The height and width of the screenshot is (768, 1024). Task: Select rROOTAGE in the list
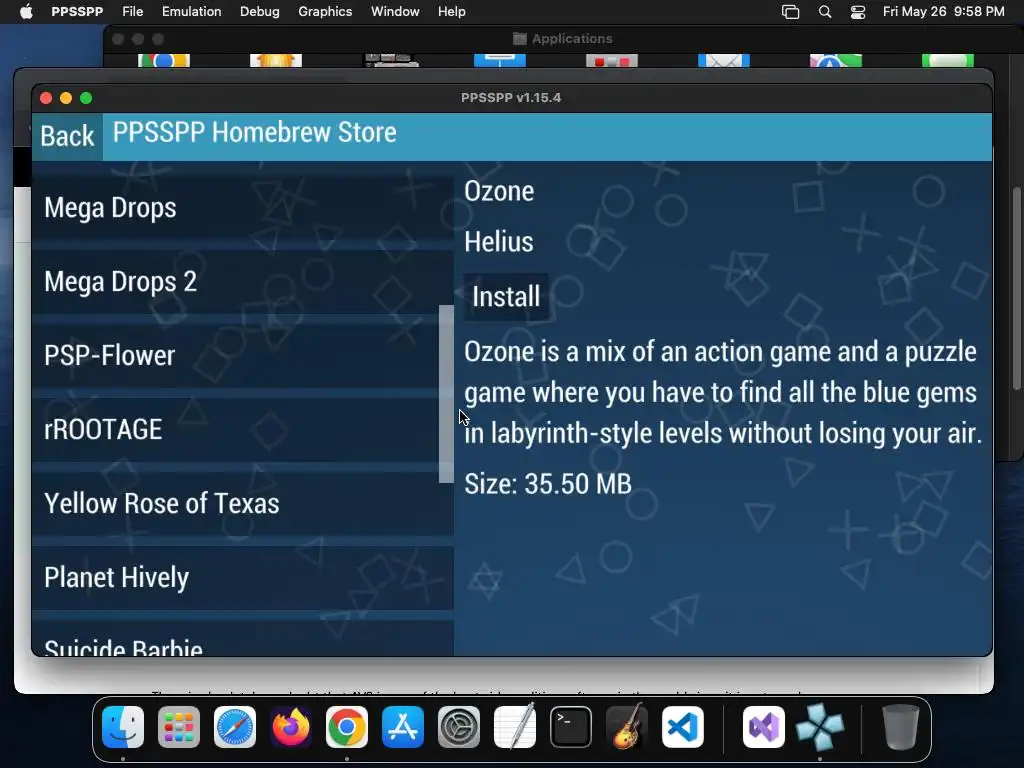point(242,429)
